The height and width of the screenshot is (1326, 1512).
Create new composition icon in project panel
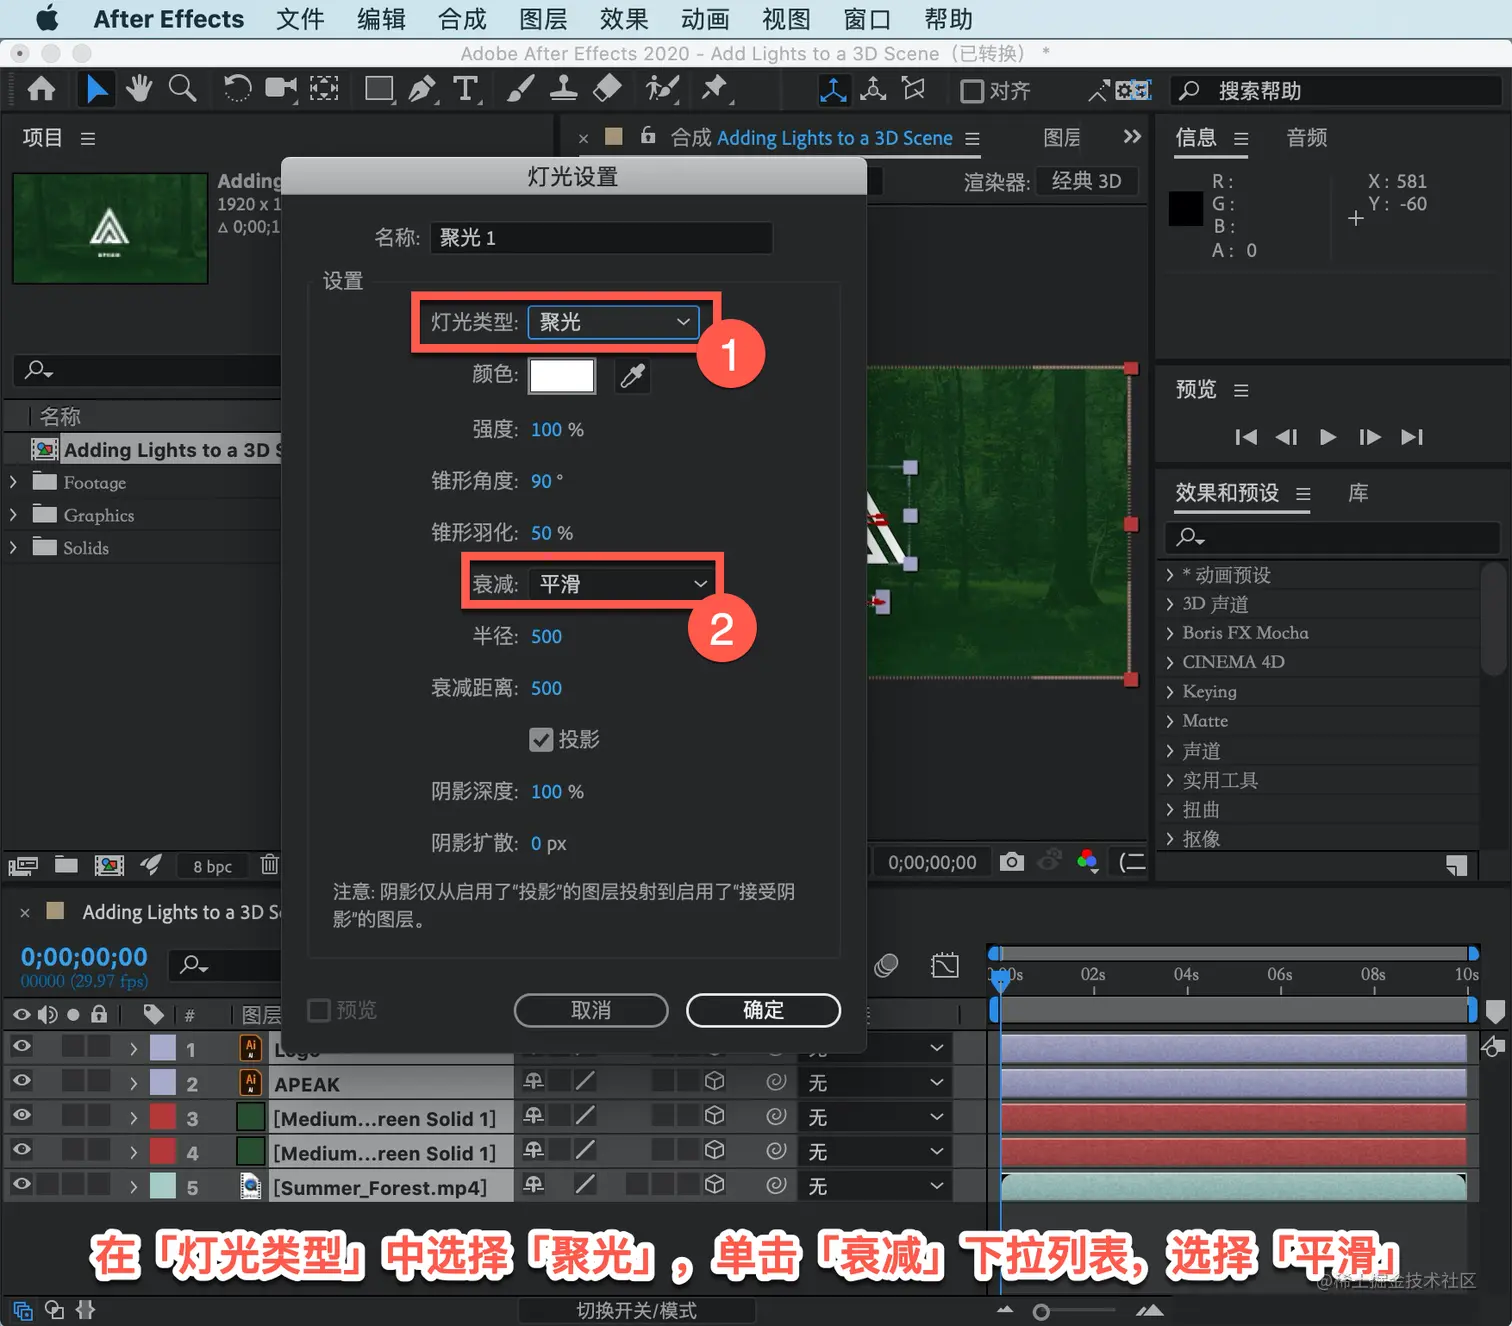(109, 865)
